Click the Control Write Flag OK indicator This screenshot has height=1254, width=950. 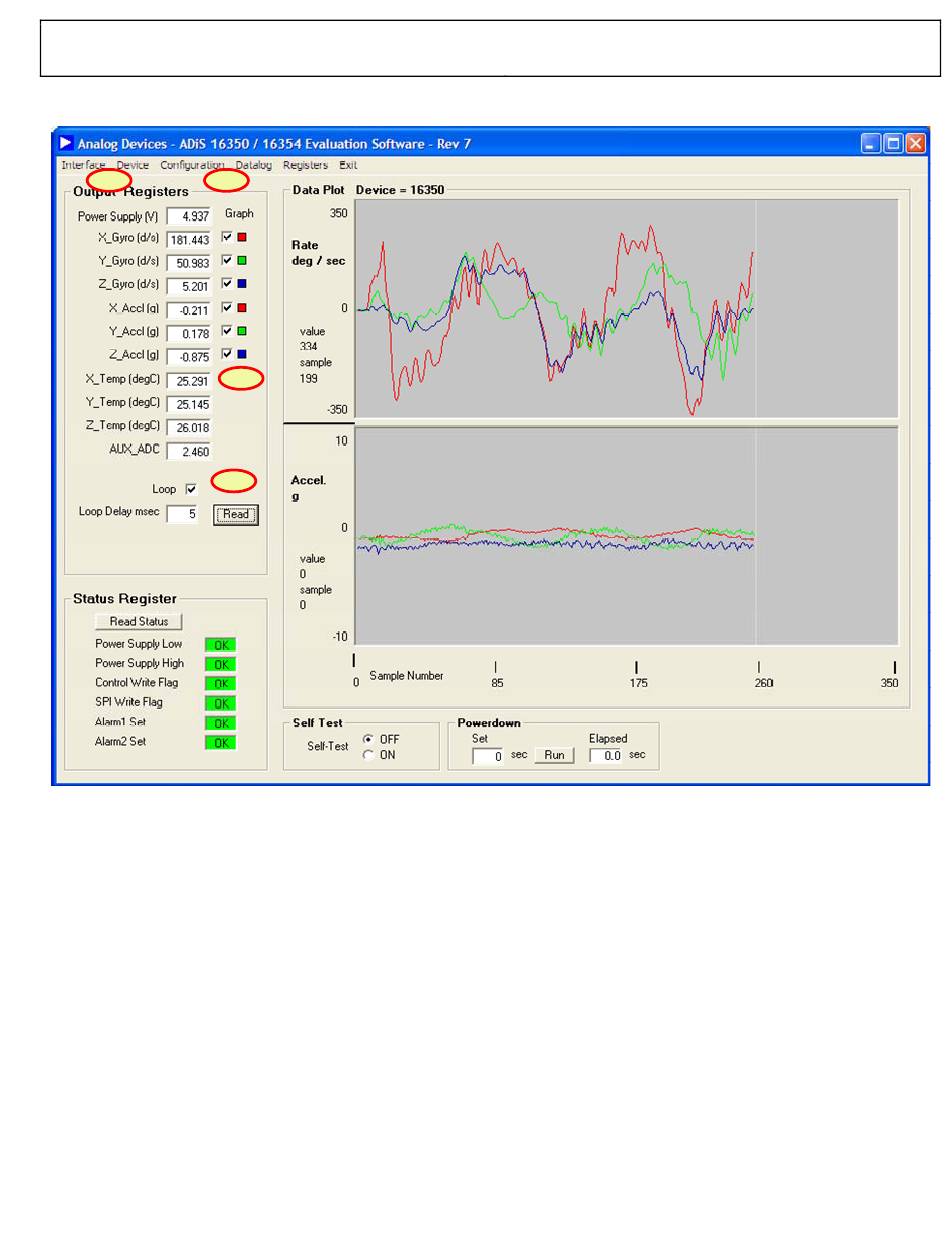[x=221, y=683]
